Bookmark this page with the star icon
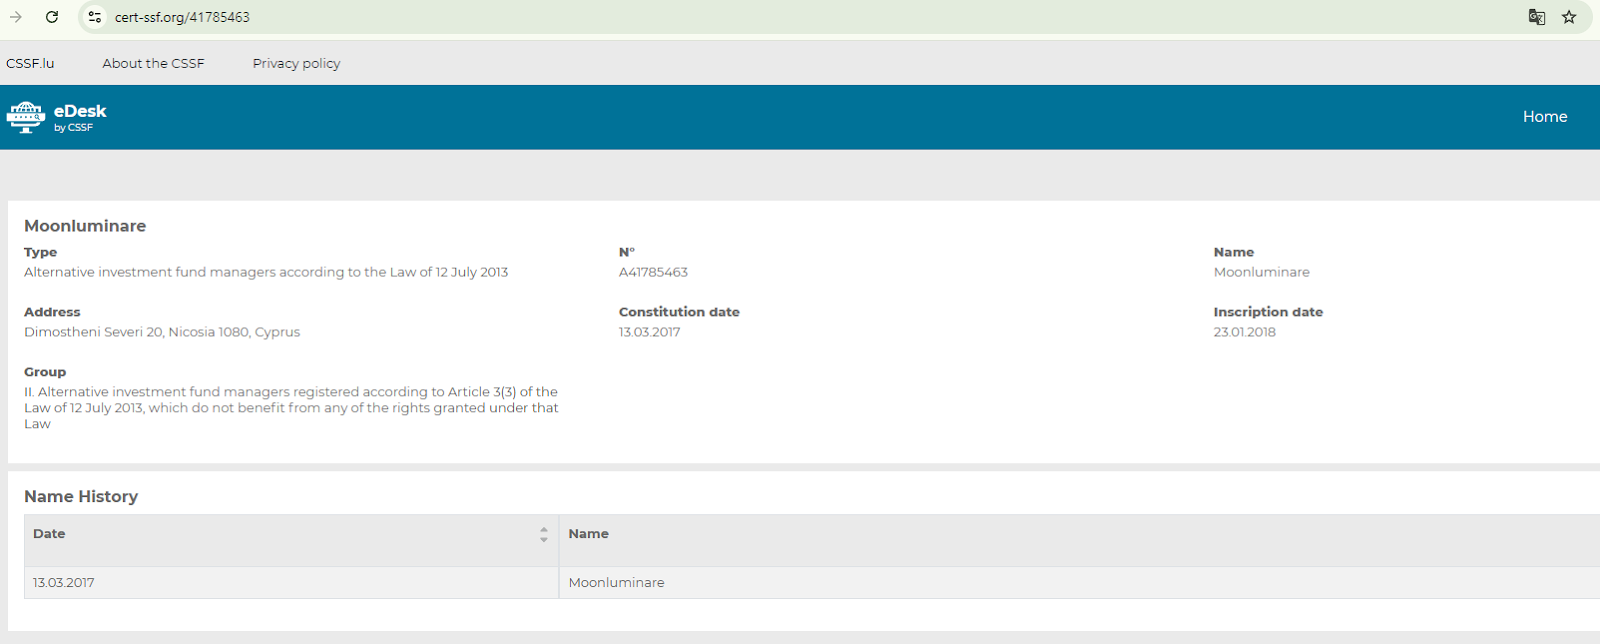 tap(1569, 17)
